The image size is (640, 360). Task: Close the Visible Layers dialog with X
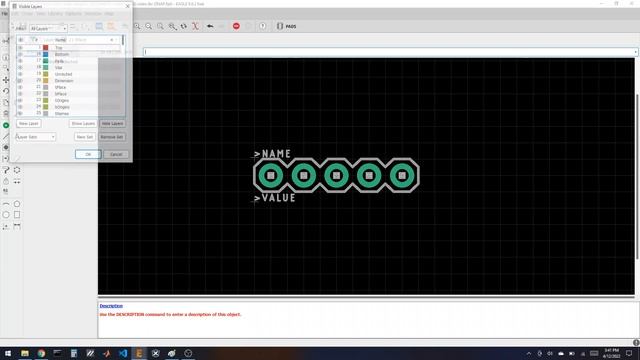[x=127, y=6]
